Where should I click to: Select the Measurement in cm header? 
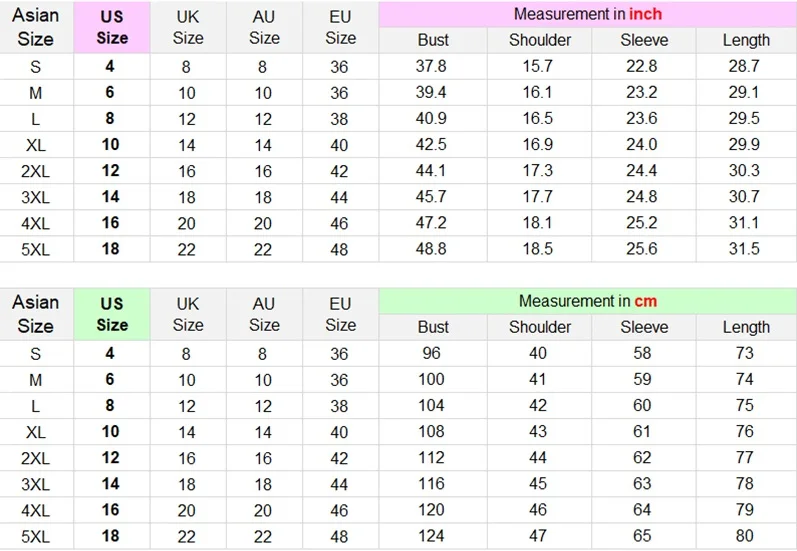(588, 301)
